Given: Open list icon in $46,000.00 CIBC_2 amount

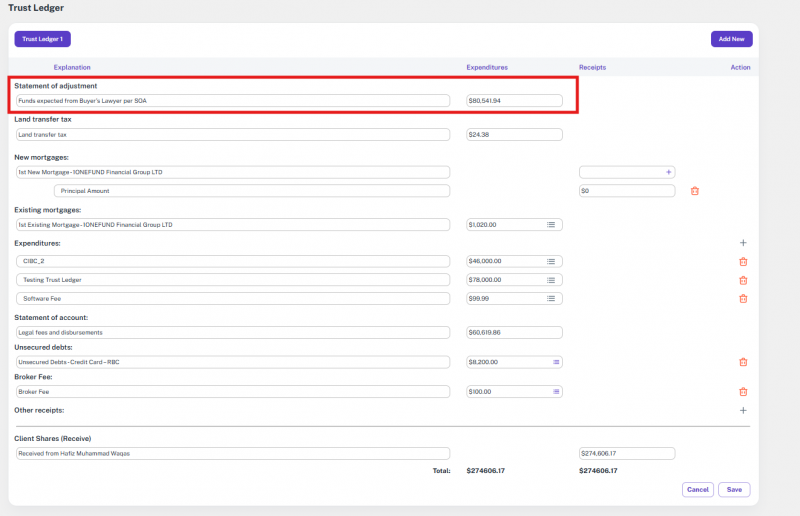Looking at the screenshot, I should (x=551, y=262).
